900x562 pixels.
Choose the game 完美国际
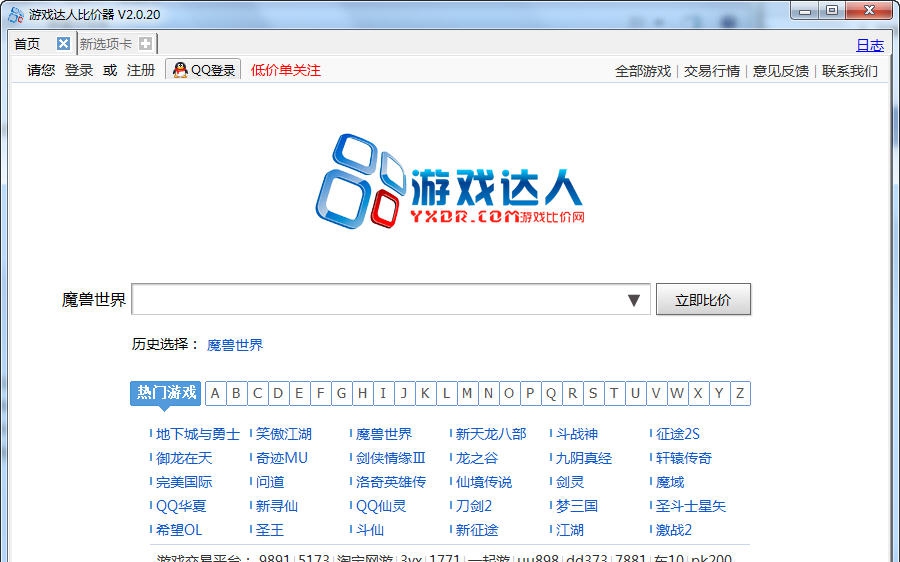184,482
